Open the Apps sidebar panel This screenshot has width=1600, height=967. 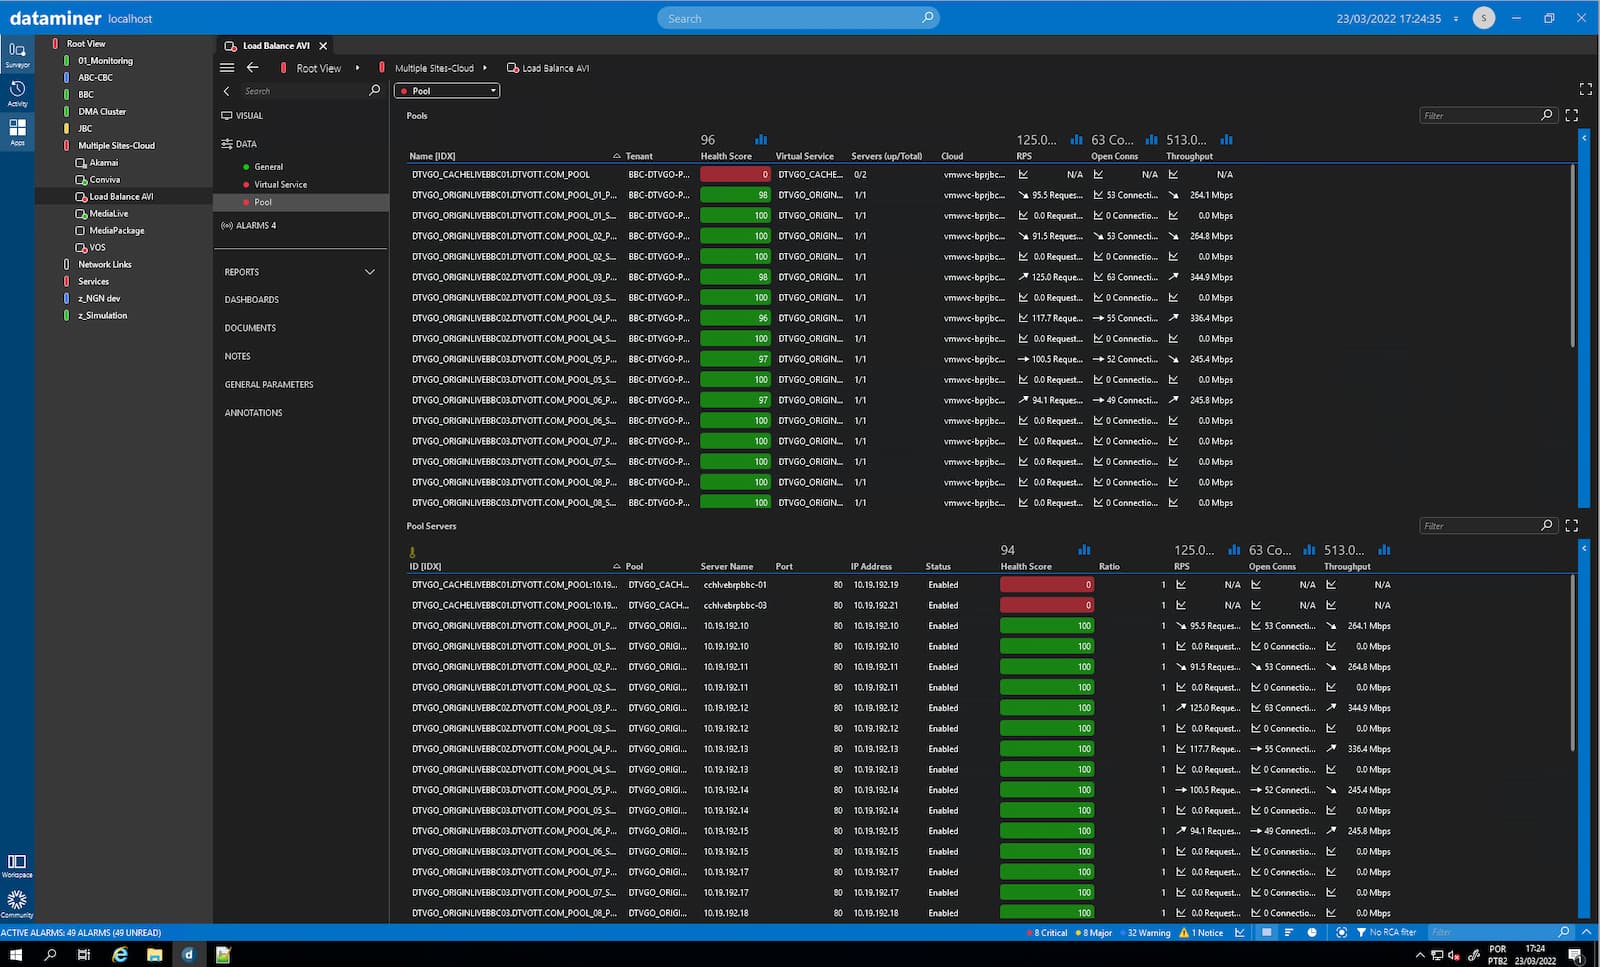[17, 132]
